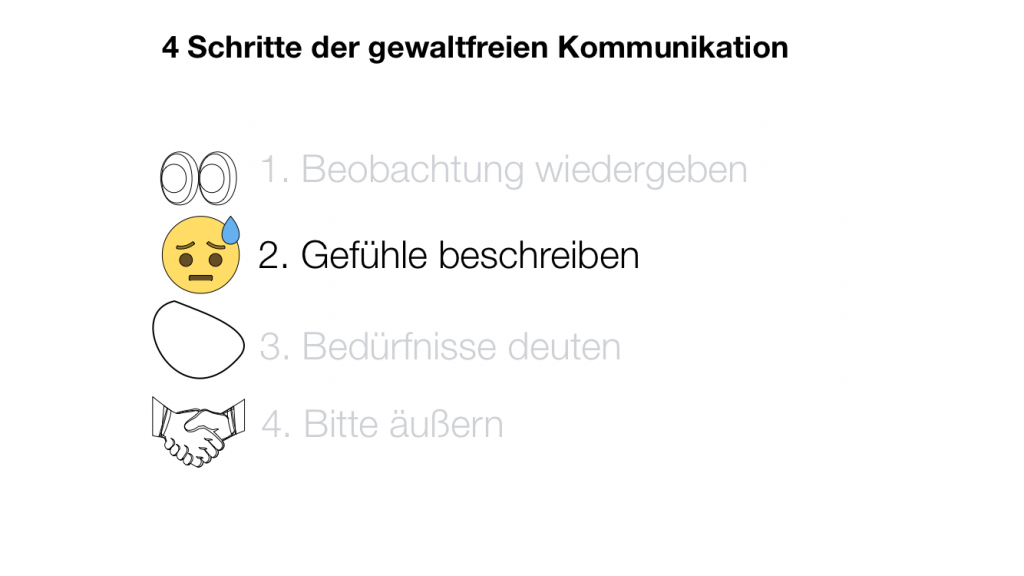The width and height of the screenshot is (1024, 576).
Task: Click "Kommunikation" in the slide title
Action: click(x=673, y=47)
